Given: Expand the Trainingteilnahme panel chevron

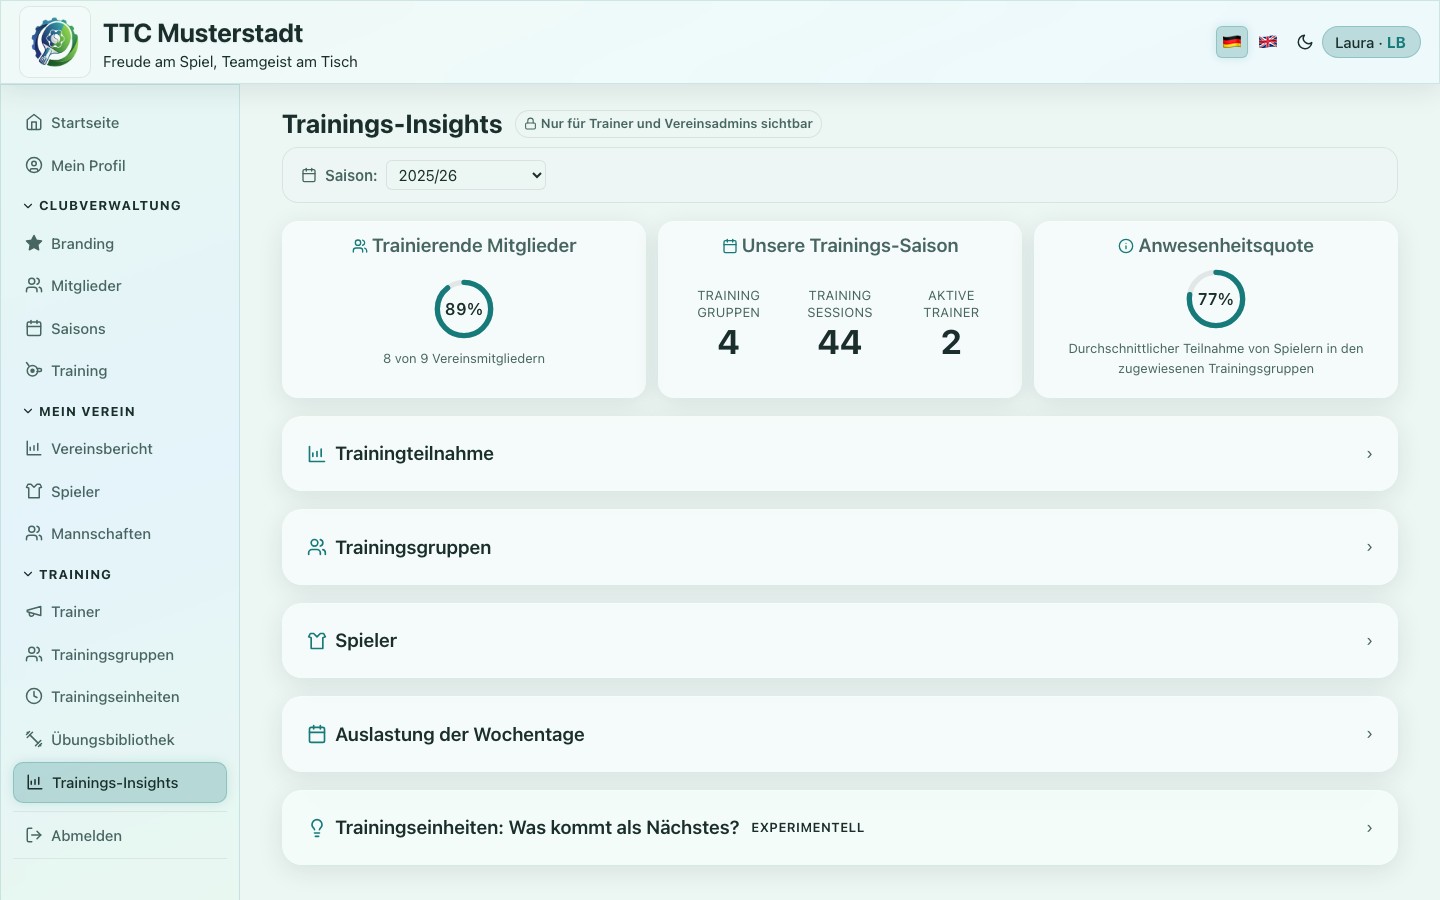Looking at the screenshot, I should point(1369,454).
